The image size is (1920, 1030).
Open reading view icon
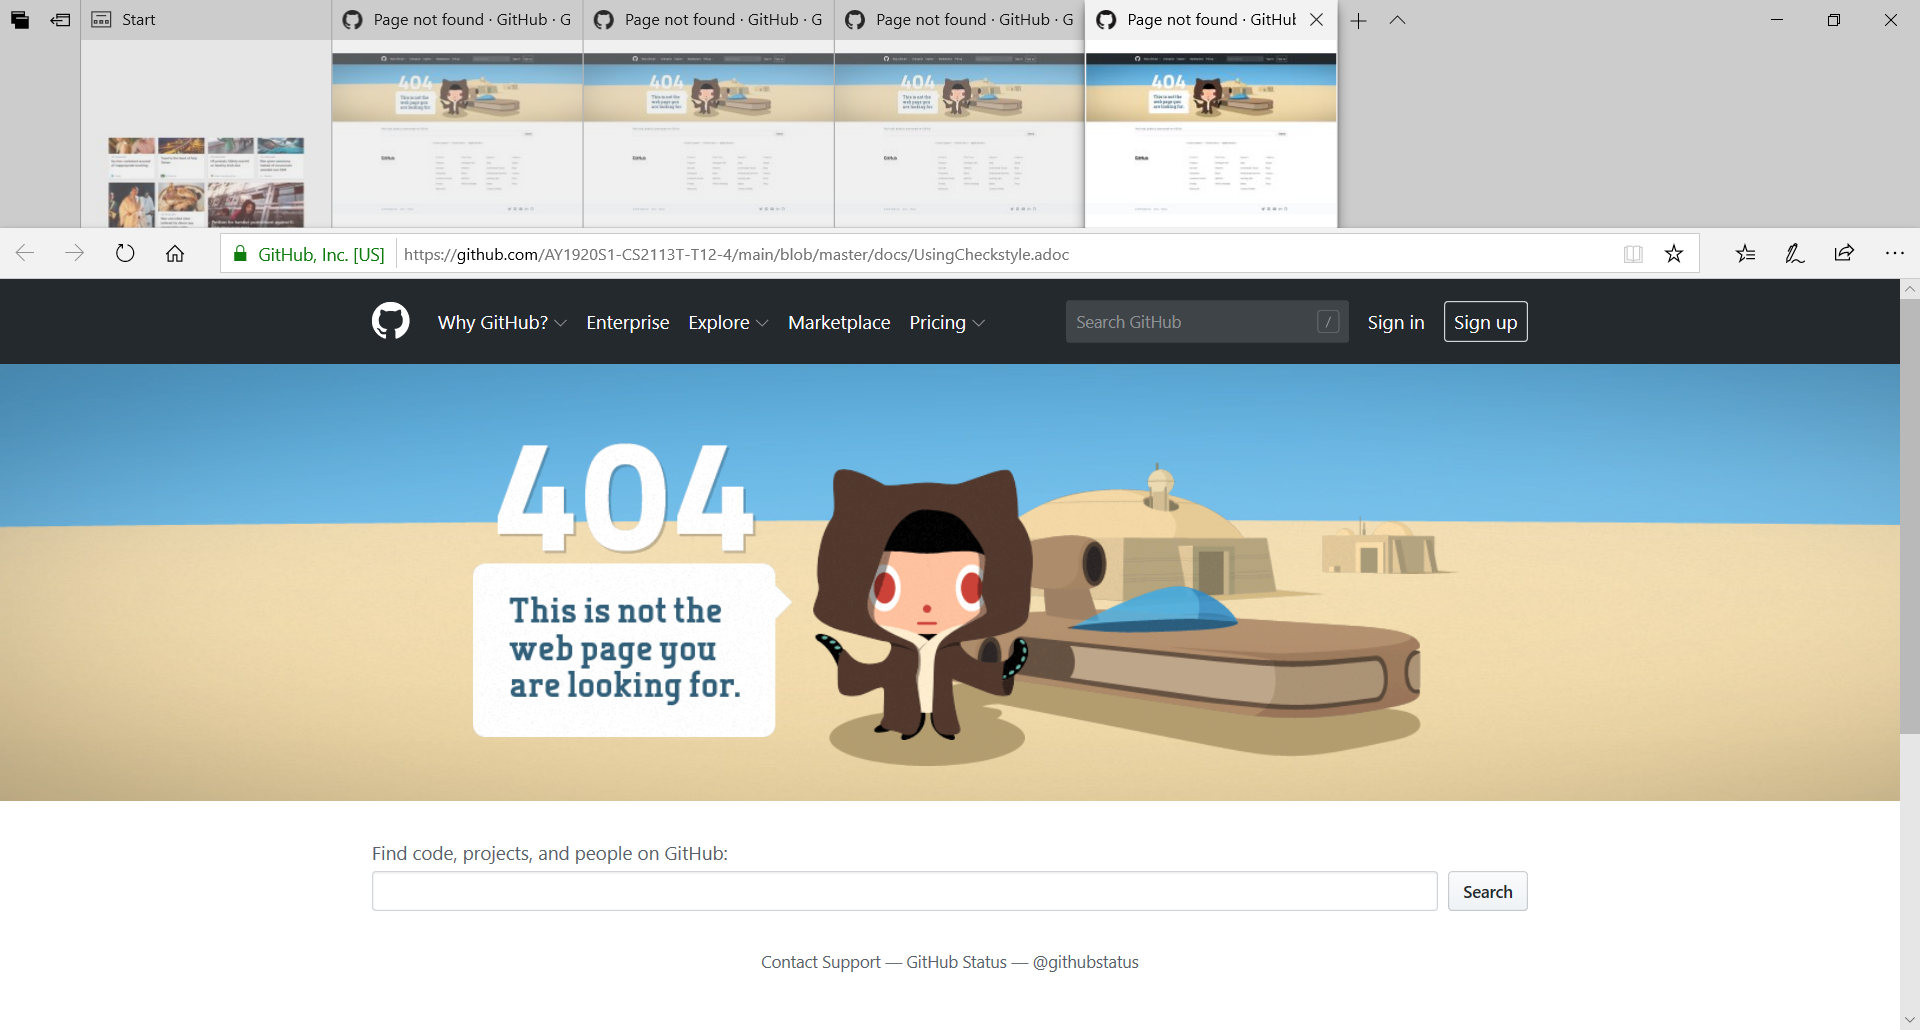coord(1633,254)
